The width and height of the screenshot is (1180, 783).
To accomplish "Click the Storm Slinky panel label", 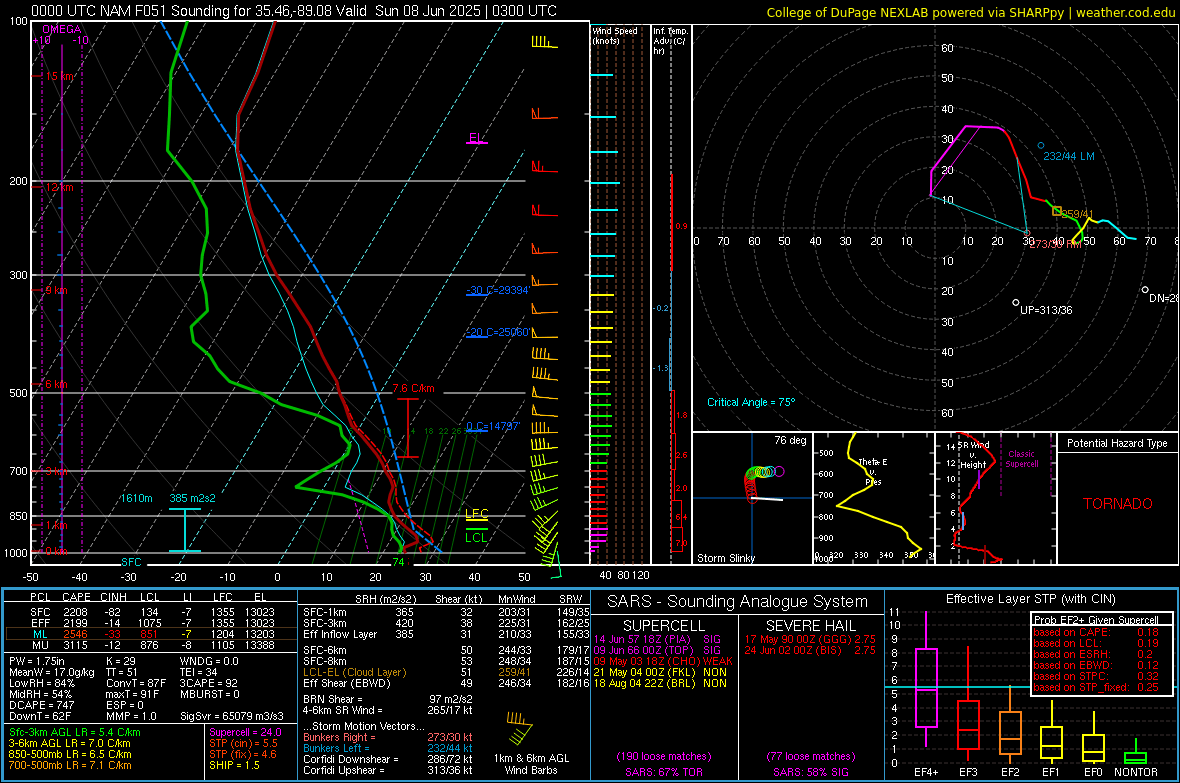I will pos(725,558).
